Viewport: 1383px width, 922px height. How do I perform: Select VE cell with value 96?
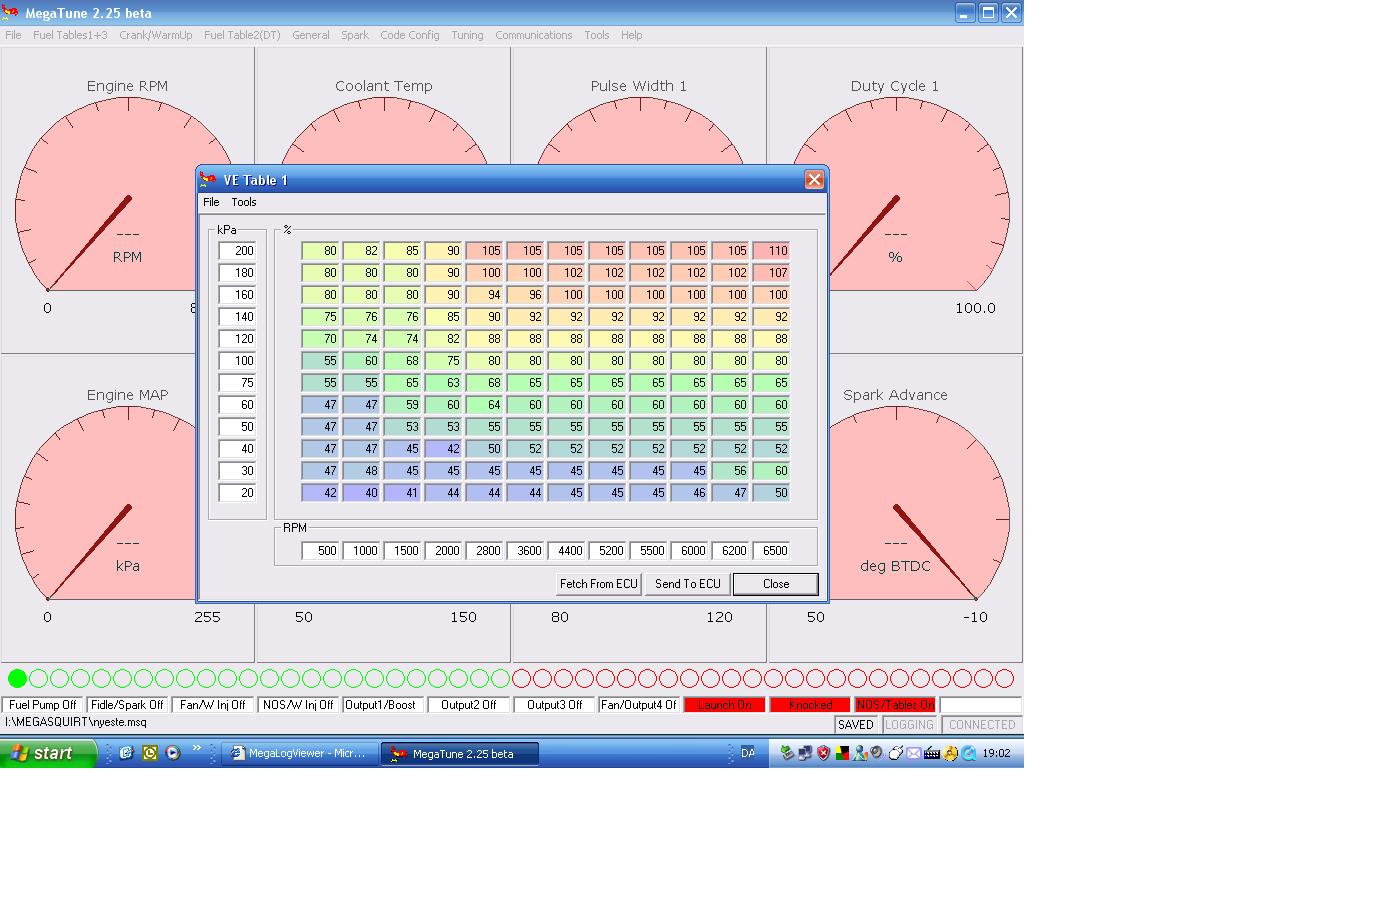pos(525,294)
